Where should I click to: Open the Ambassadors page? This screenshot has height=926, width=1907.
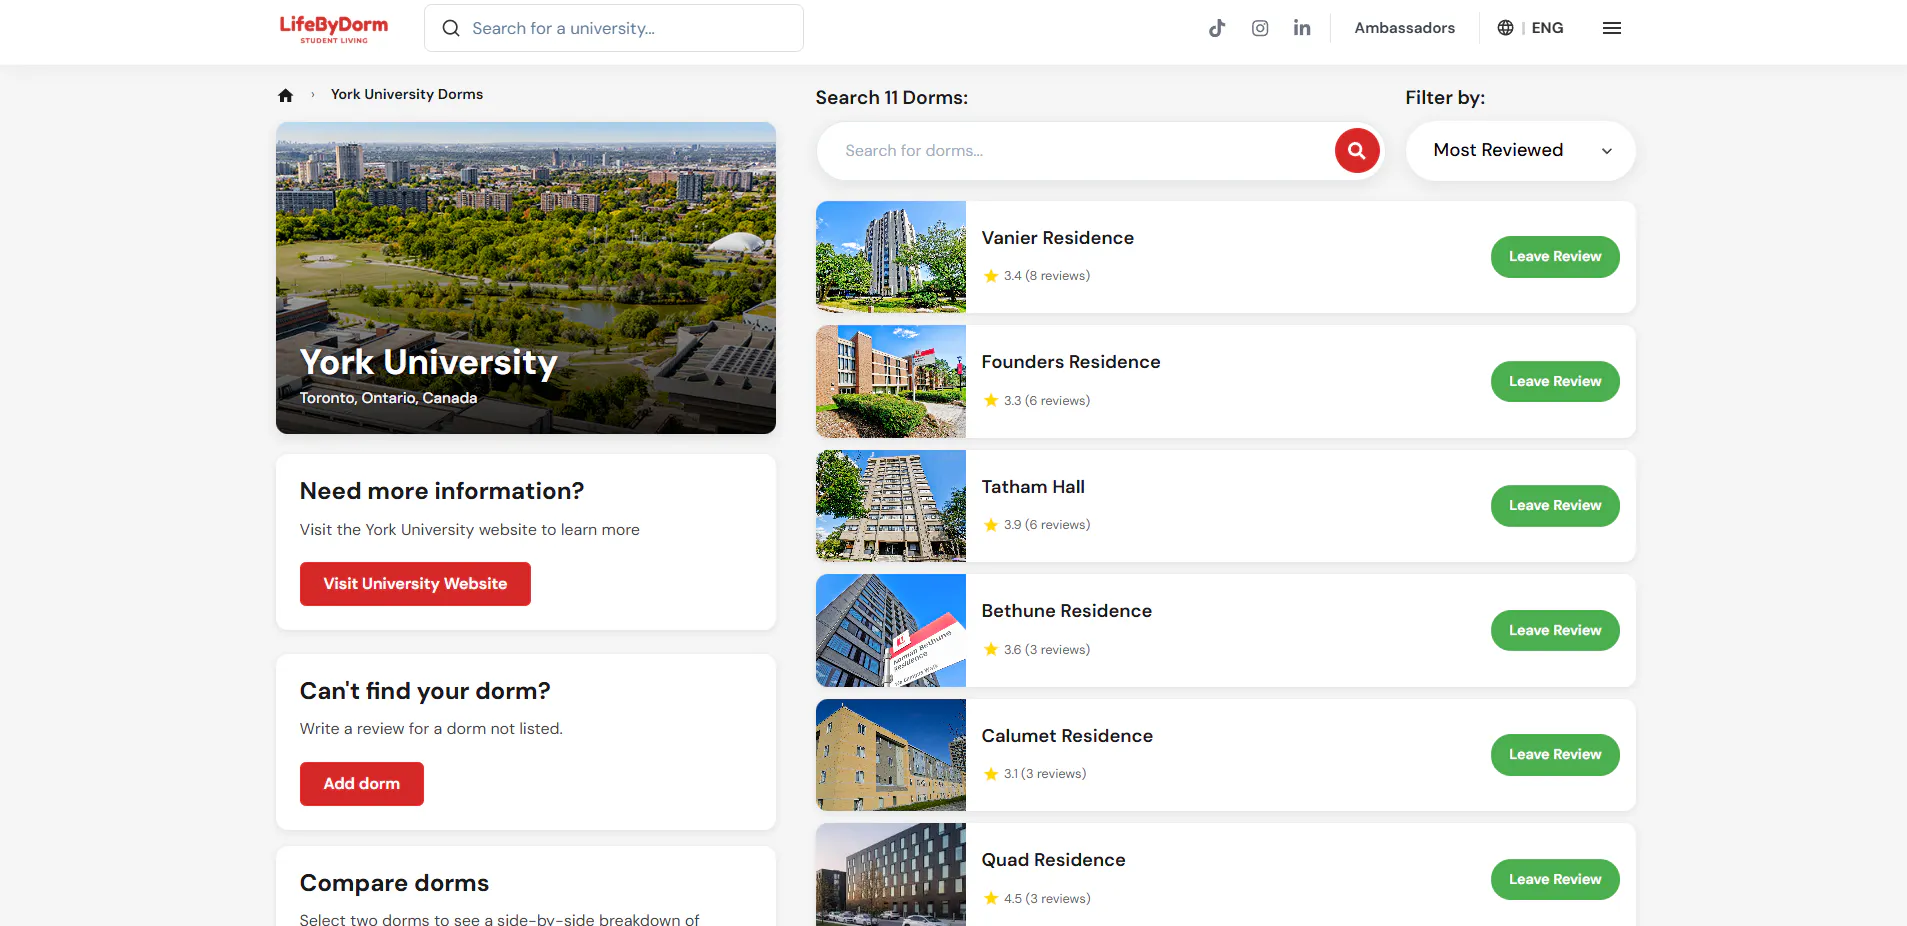(1405, 28)
